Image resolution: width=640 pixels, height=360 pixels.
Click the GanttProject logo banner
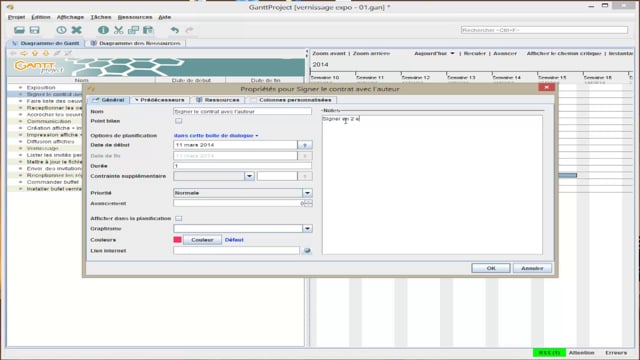156,67
